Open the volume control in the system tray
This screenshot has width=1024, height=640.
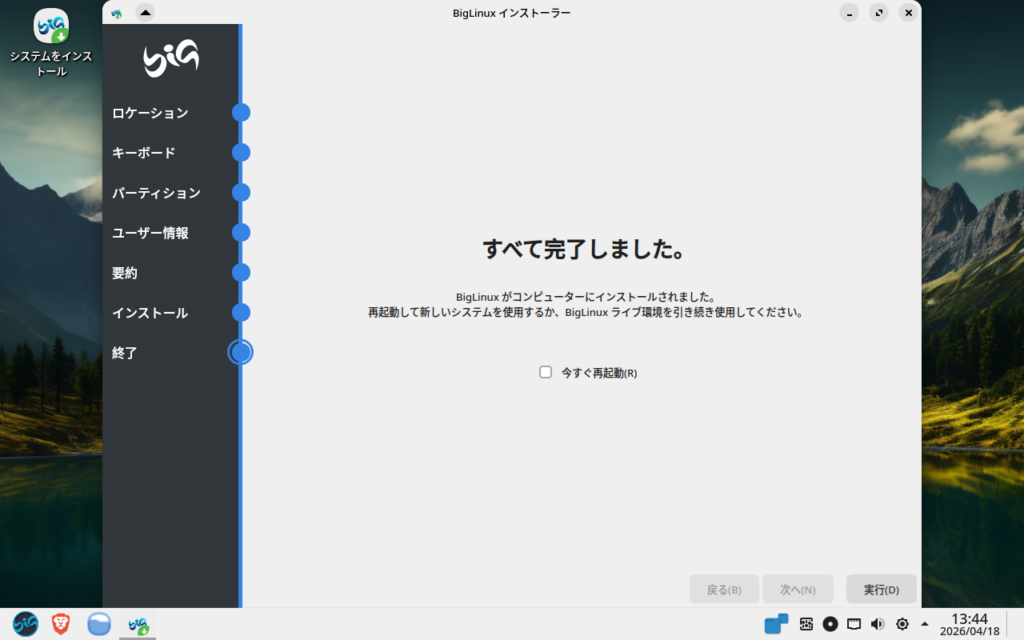point(878,624)
